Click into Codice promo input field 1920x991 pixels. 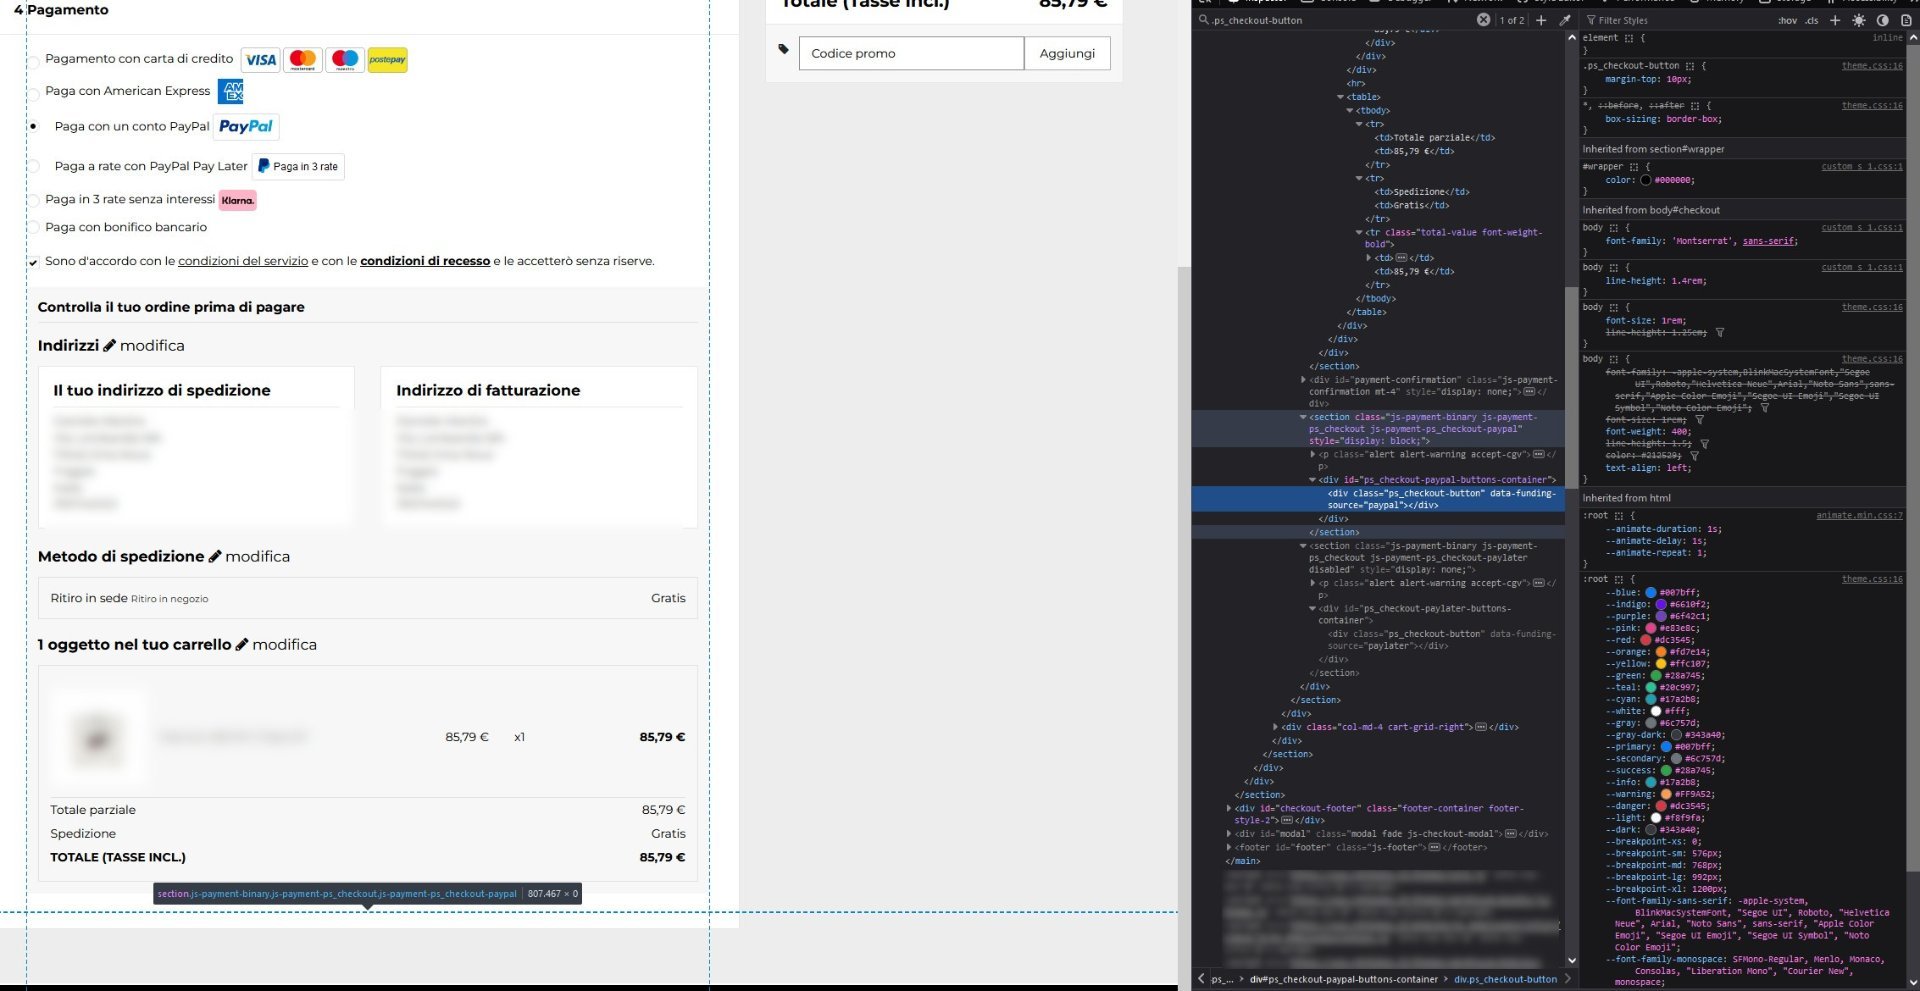911,54
